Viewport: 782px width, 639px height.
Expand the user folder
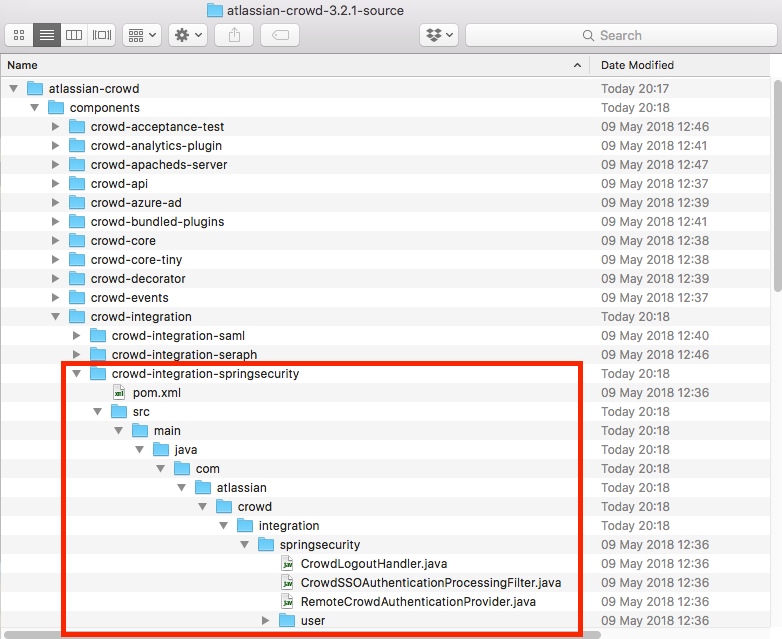[266, 621]
